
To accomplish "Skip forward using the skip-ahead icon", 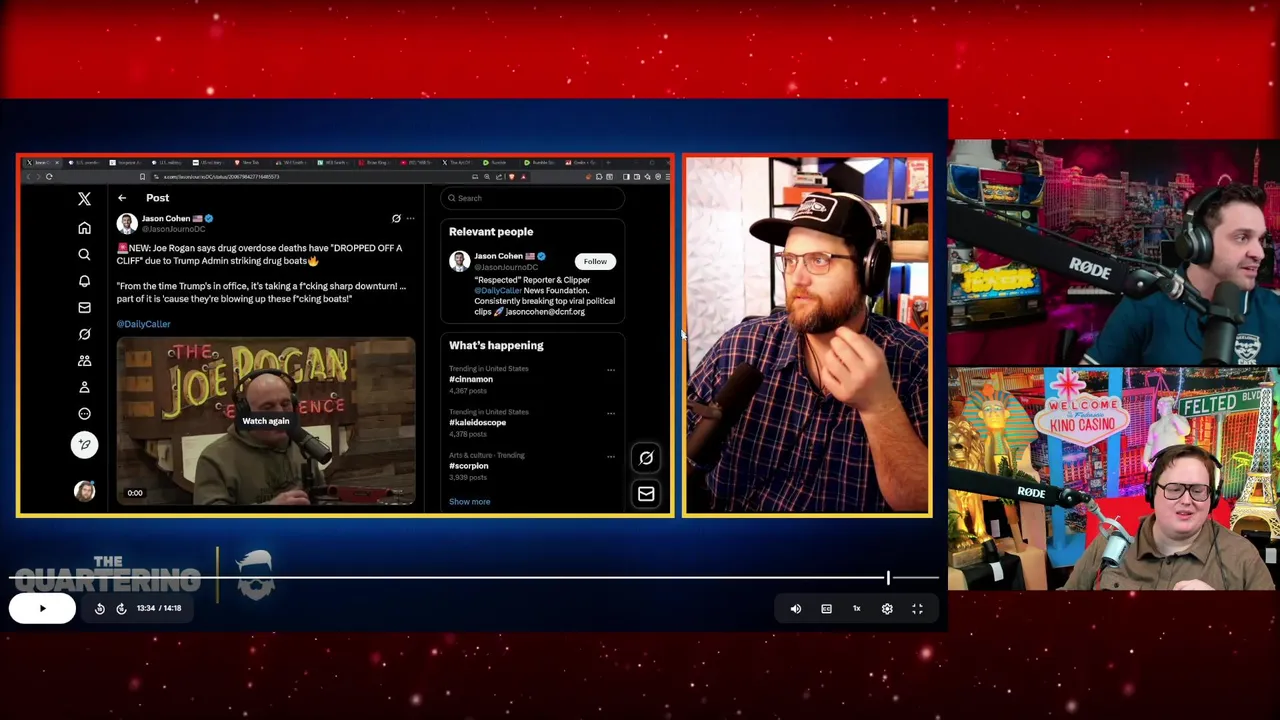I will pos(121,608).
